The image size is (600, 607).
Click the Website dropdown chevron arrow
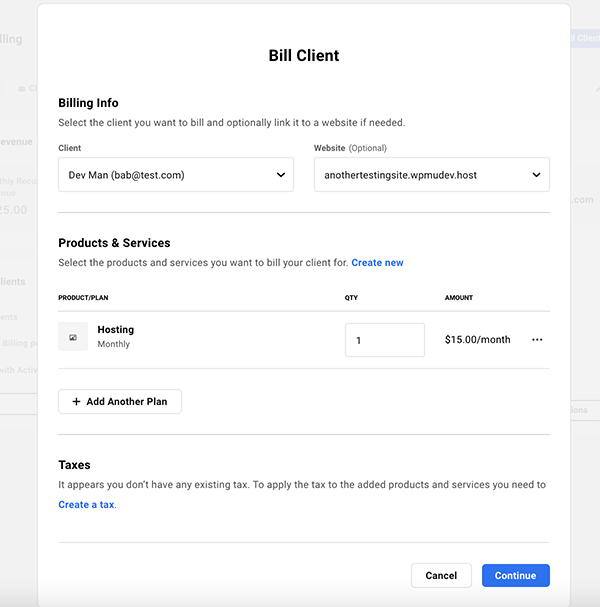click(x=535, y=175)
